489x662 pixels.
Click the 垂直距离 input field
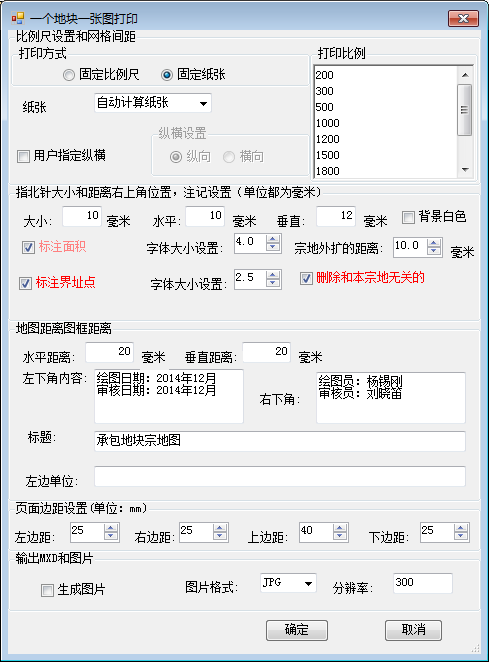[x=266, y=352]
